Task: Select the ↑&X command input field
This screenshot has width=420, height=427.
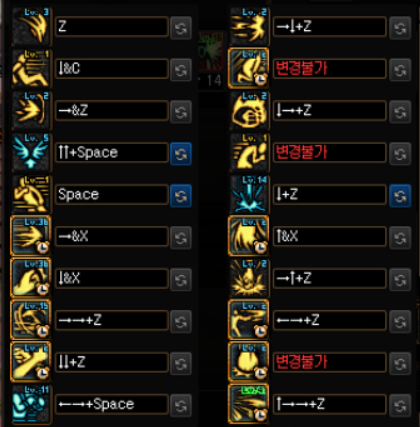Action: pyautogui.click(x=330, y=236)
